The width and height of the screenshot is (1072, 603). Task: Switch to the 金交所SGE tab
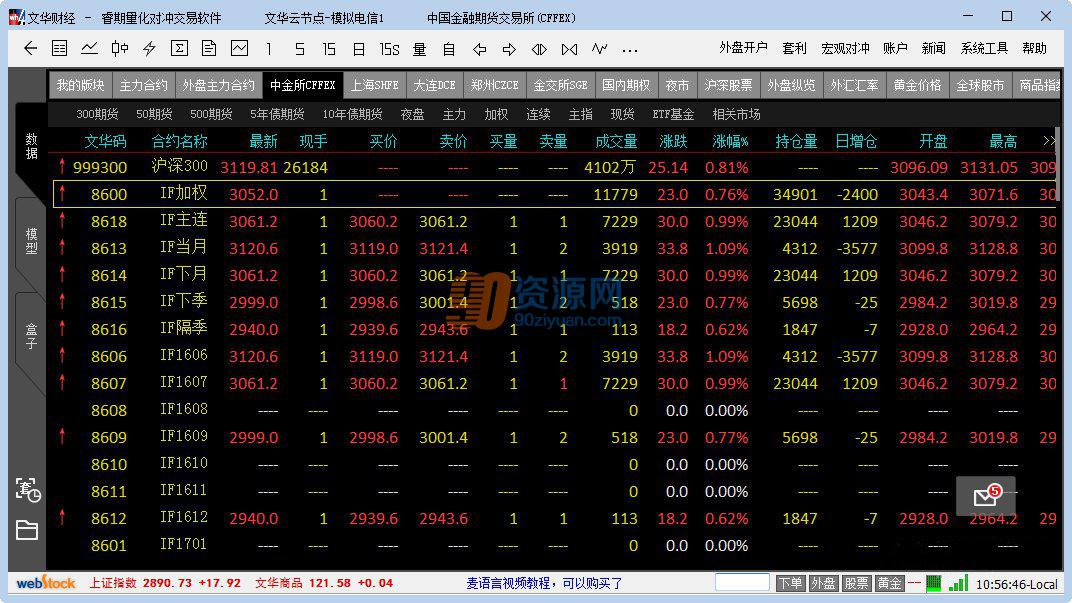pos(560,85)
